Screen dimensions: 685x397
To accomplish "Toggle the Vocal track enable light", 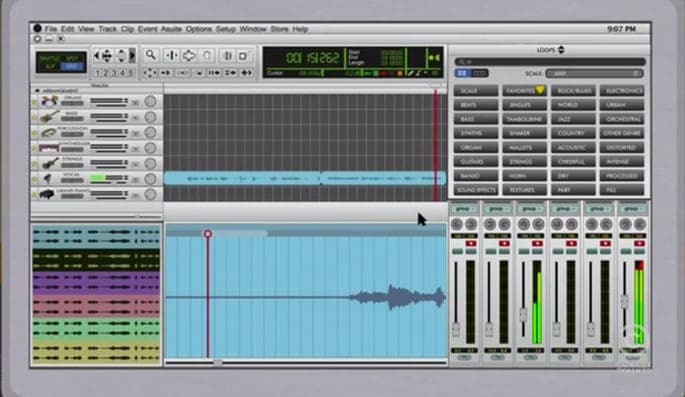I will tap(35, 179).
